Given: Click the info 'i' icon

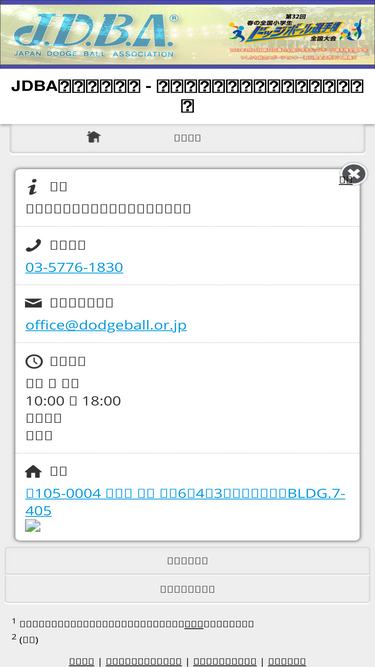Looking at the screenshot, I should (32, 187).
